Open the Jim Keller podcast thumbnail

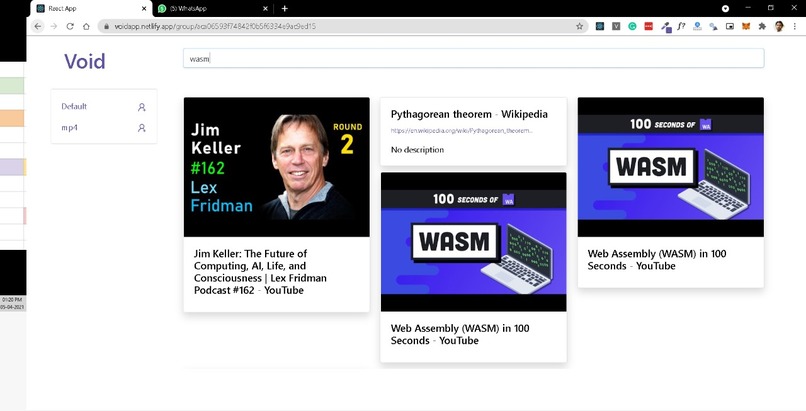click(x=277, y=167)
